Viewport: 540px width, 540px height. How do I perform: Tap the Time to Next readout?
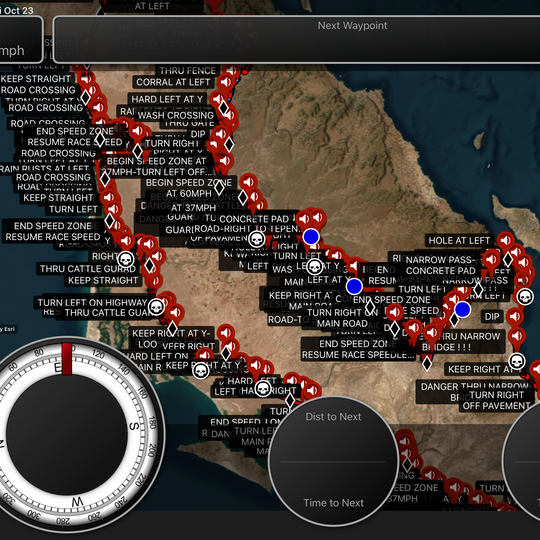tap(333, 503)
